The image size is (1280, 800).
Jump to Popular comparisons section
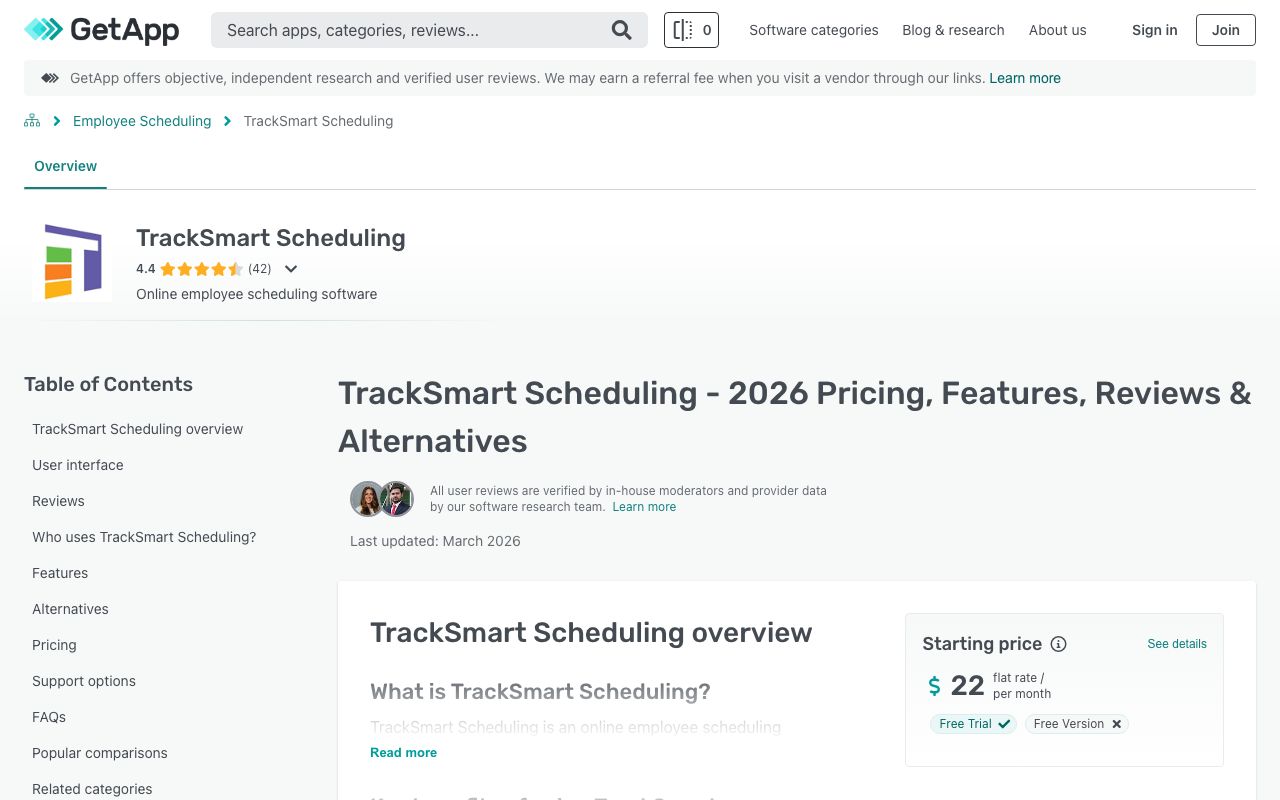(x=100, y=753)
